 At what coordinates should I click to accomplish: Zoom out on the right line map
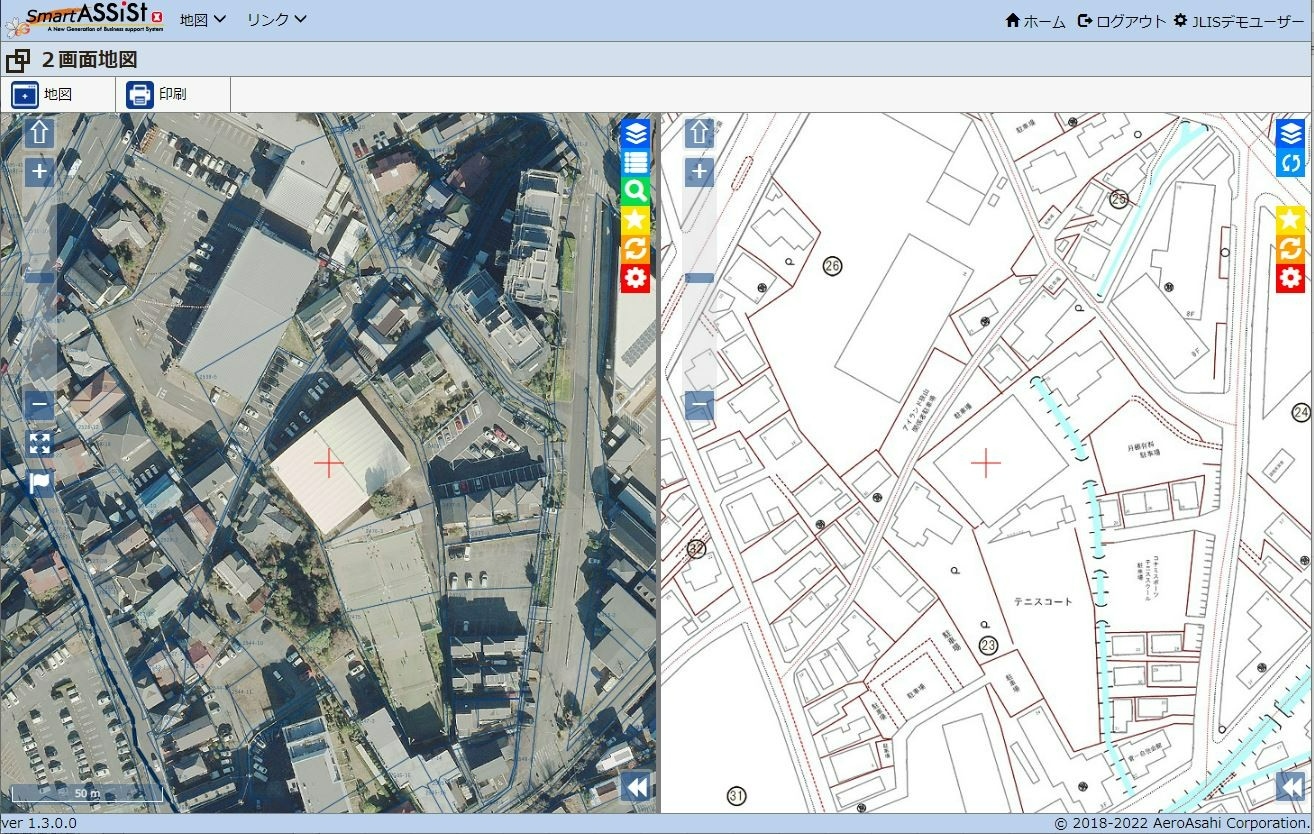(699, 406)
